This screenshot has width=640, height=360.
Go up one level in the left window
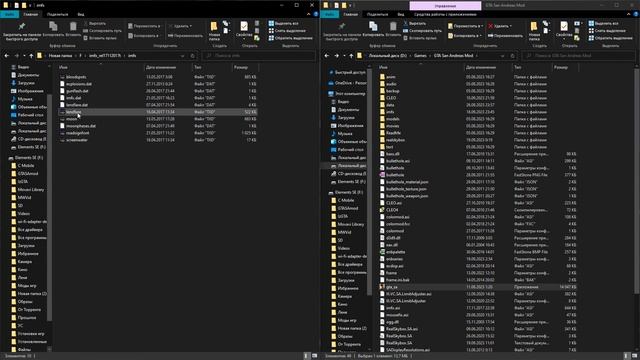31,56
